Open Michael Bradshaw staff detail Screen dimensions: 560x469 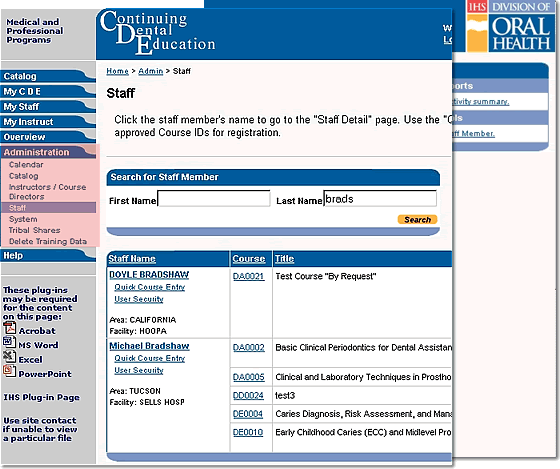149,346
